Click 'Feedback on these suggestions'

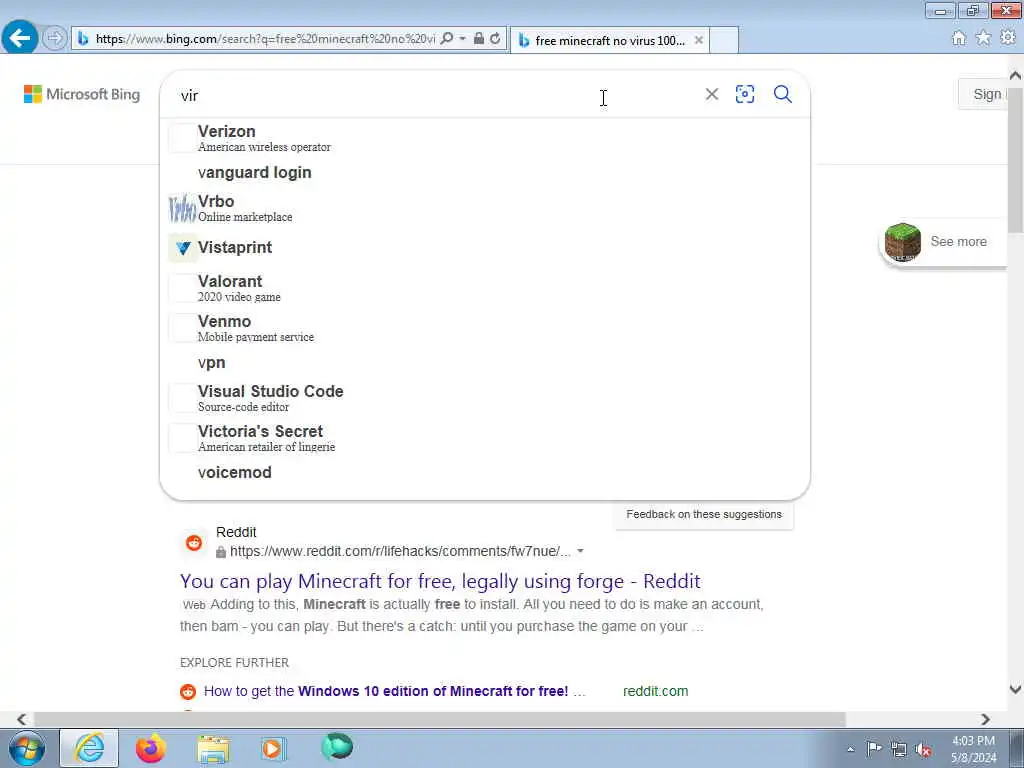coord(704,515)
